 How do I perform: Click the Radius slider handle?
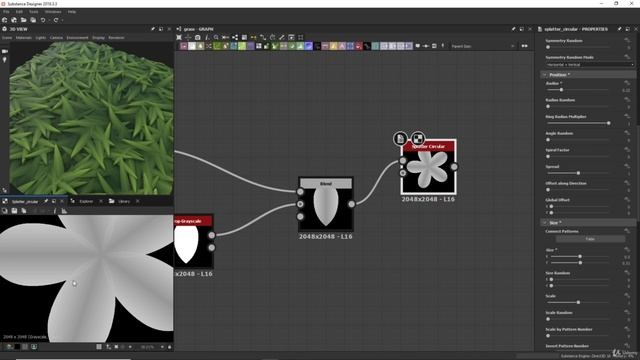(561, 90)
